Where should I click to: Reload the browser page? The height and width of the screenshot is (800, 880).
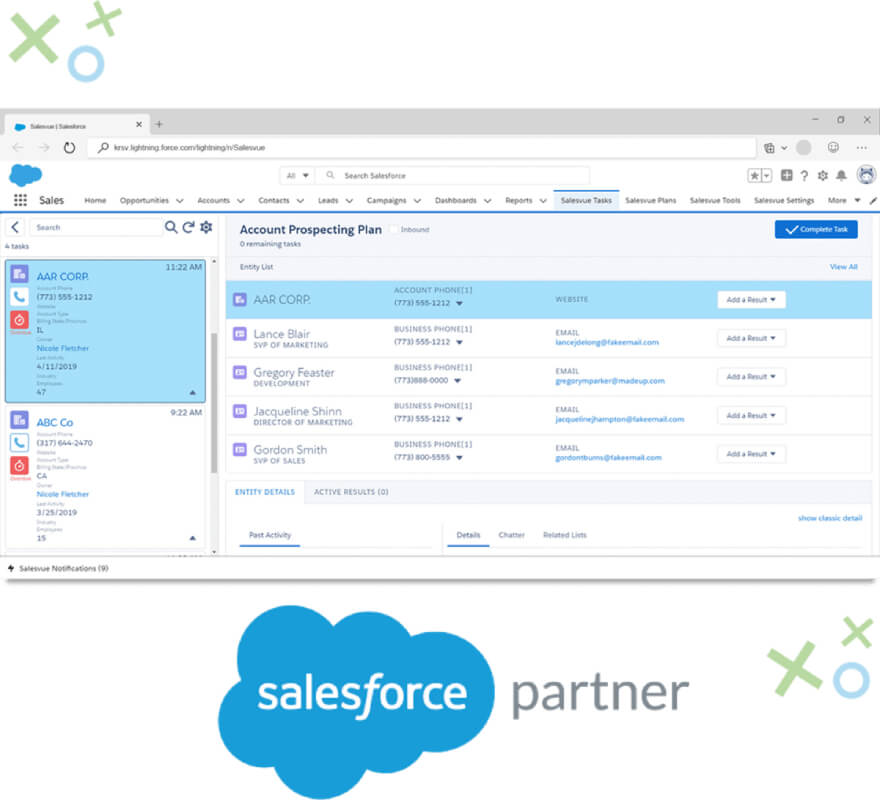coord(69,148)
